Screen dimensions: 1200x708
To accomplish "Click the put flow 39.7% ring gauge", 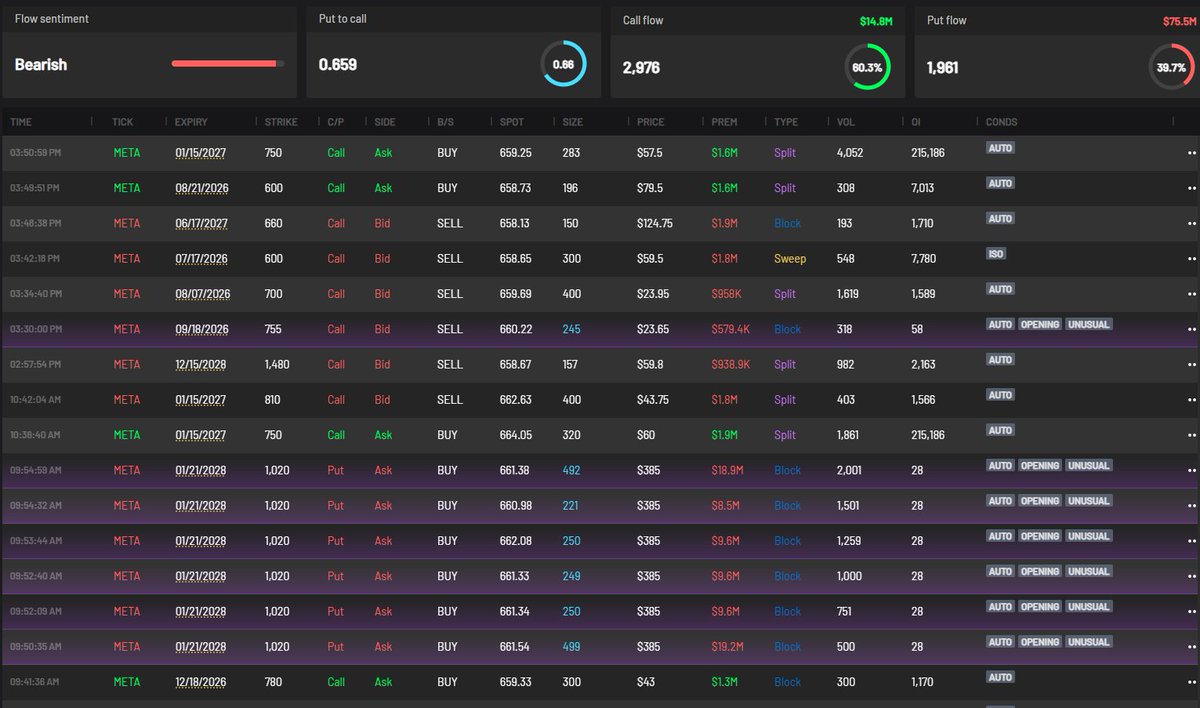I will coord(1171,67).
